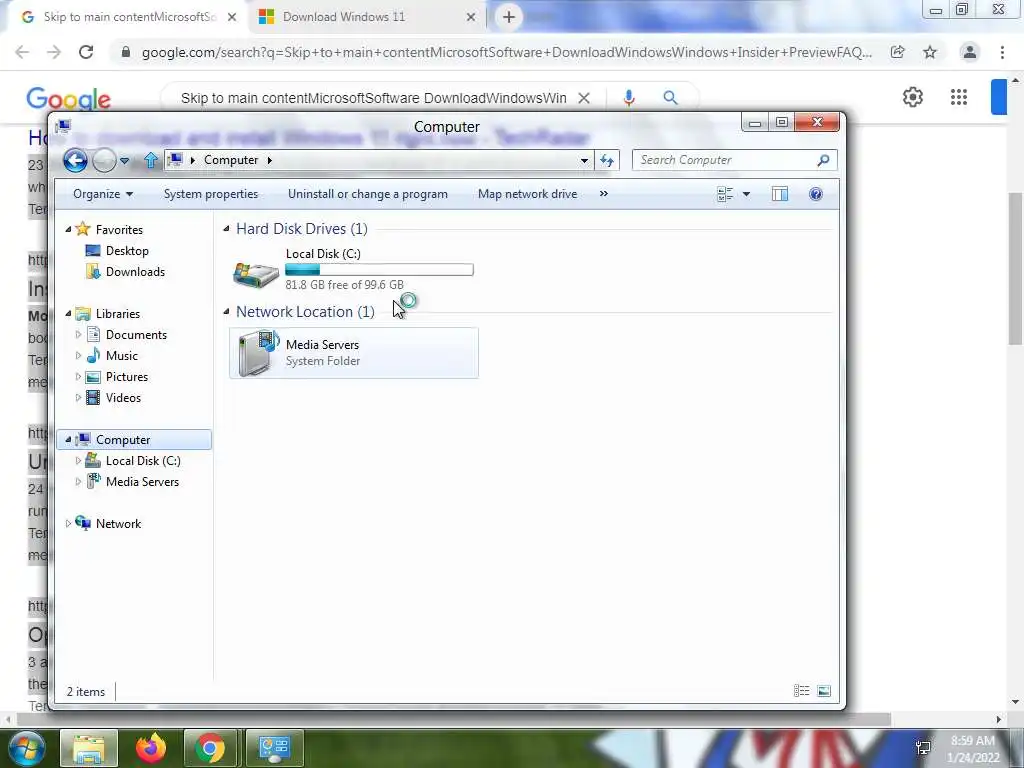Open Google quick settings gear

click(x=913, y=97)
